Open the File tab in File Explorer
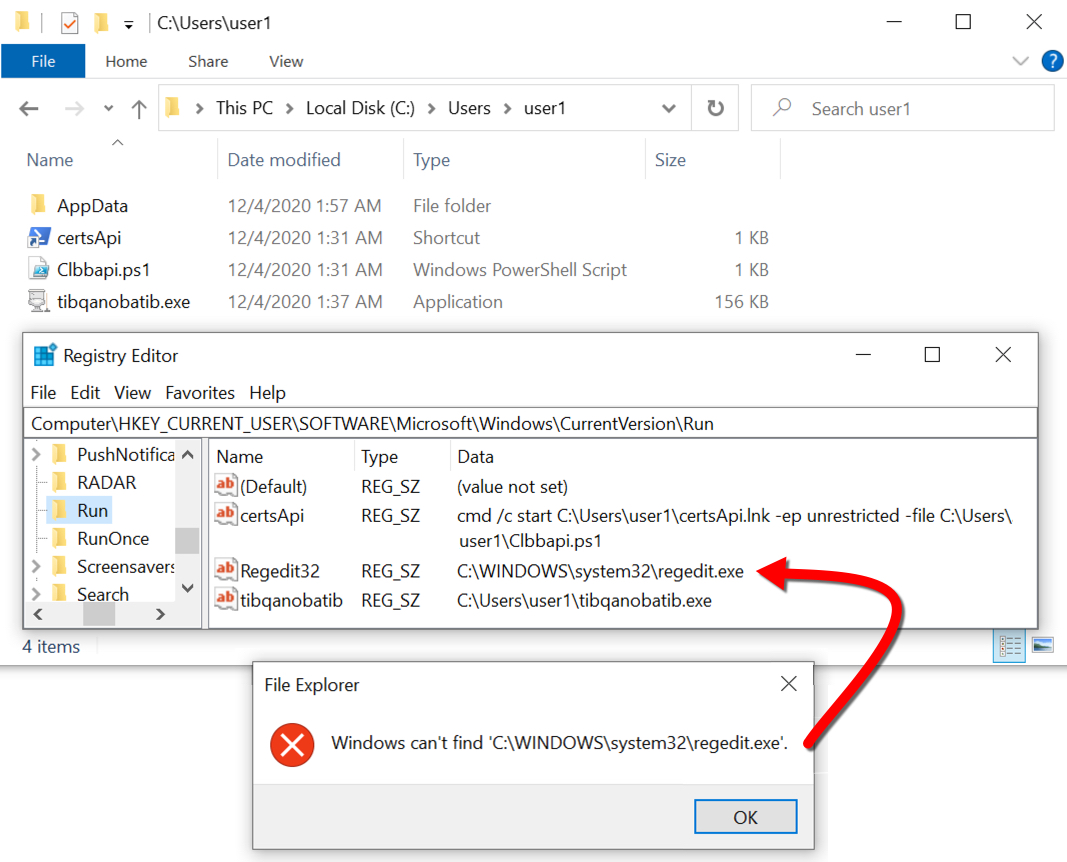 click(43, 61)
